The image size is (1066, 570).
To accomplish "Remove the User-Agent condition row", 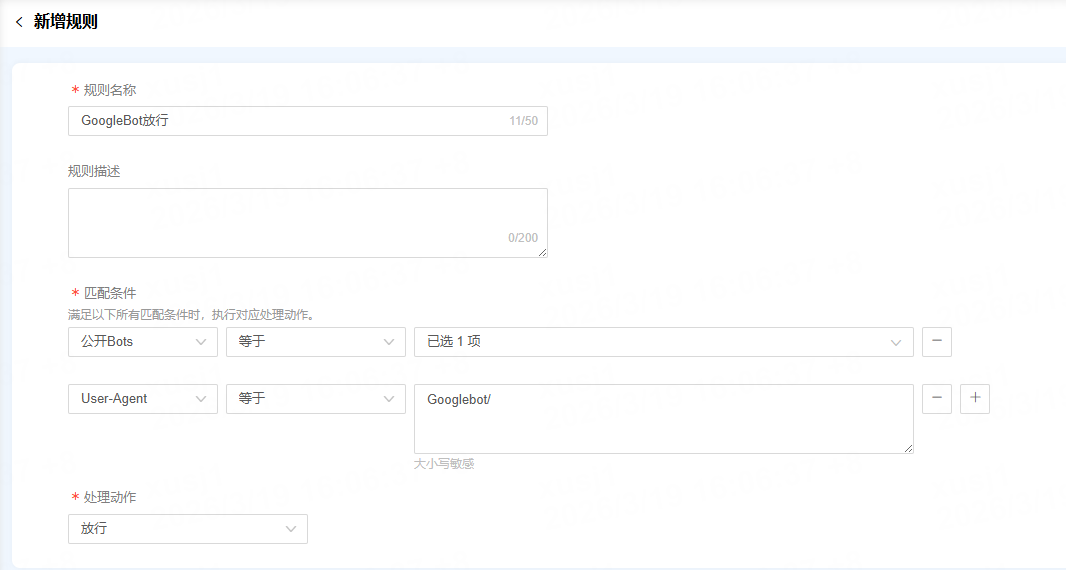I will pyautogui.click(x=936, y=398).
